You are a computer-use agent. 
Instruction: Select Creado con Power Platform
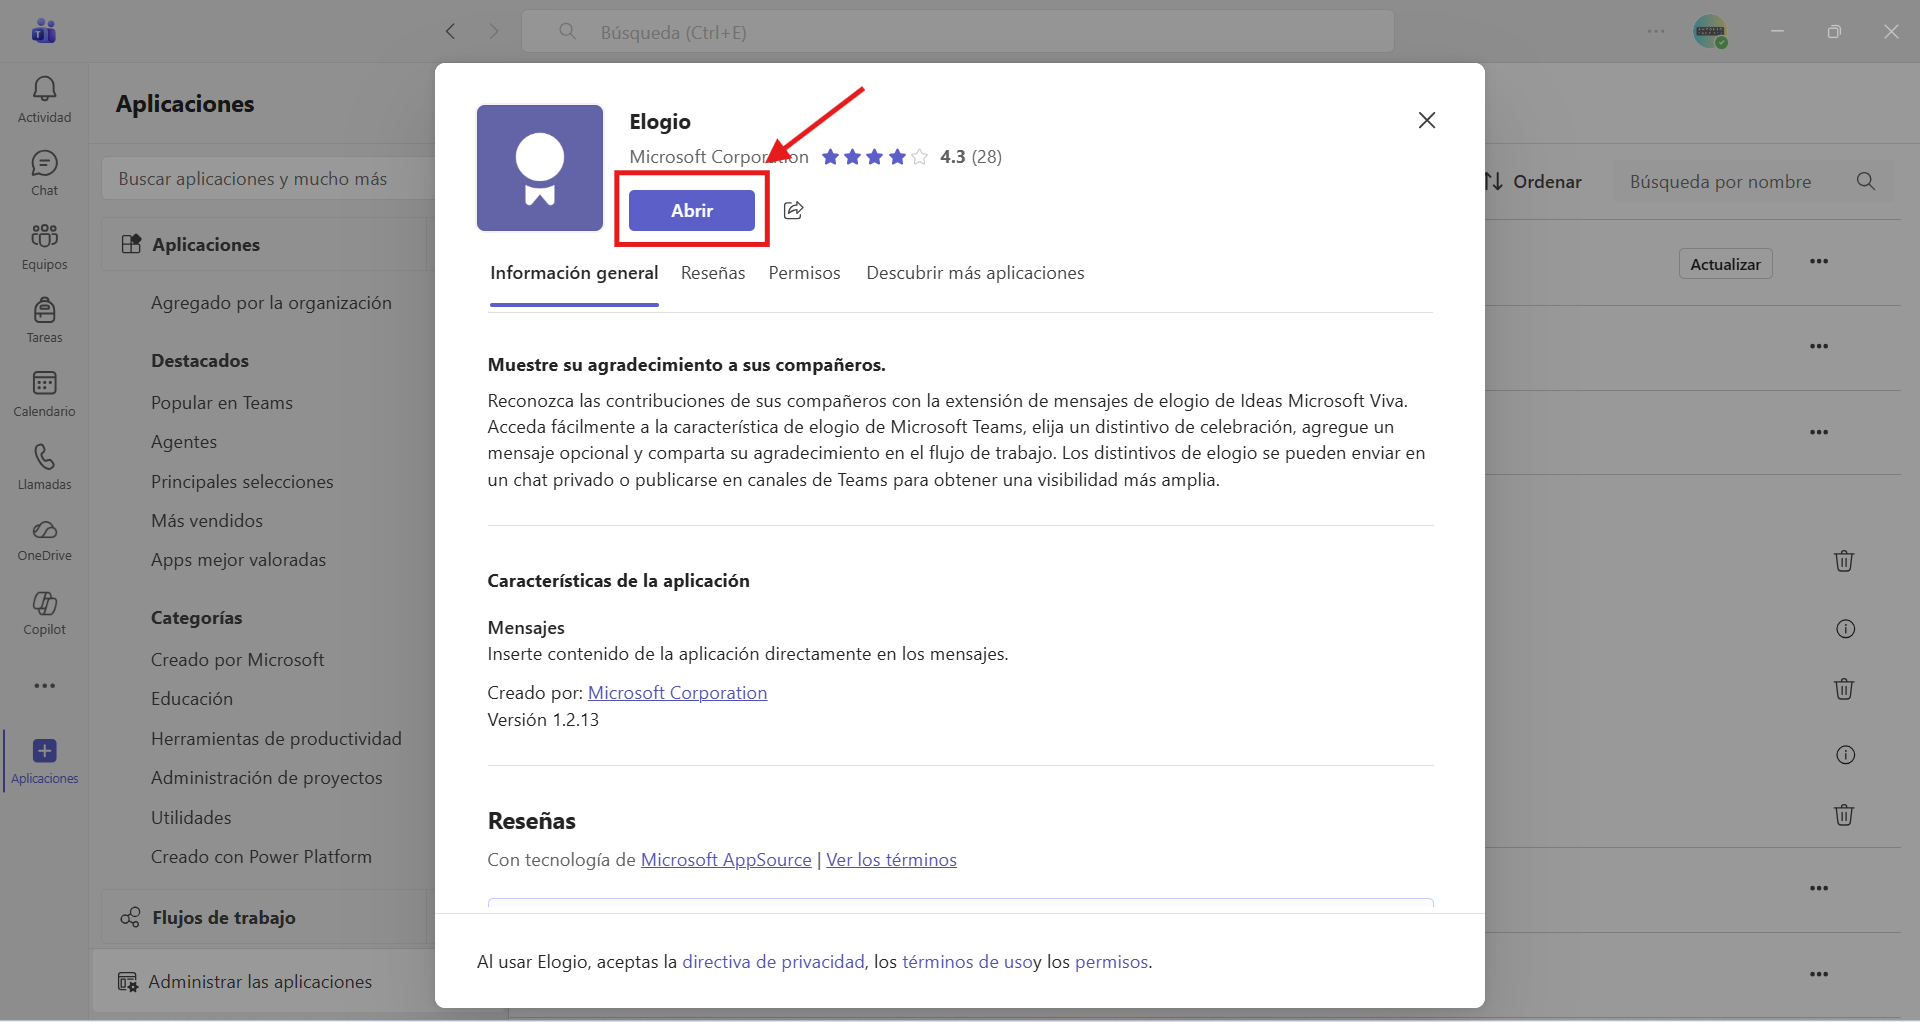click(x=261, y=857)
